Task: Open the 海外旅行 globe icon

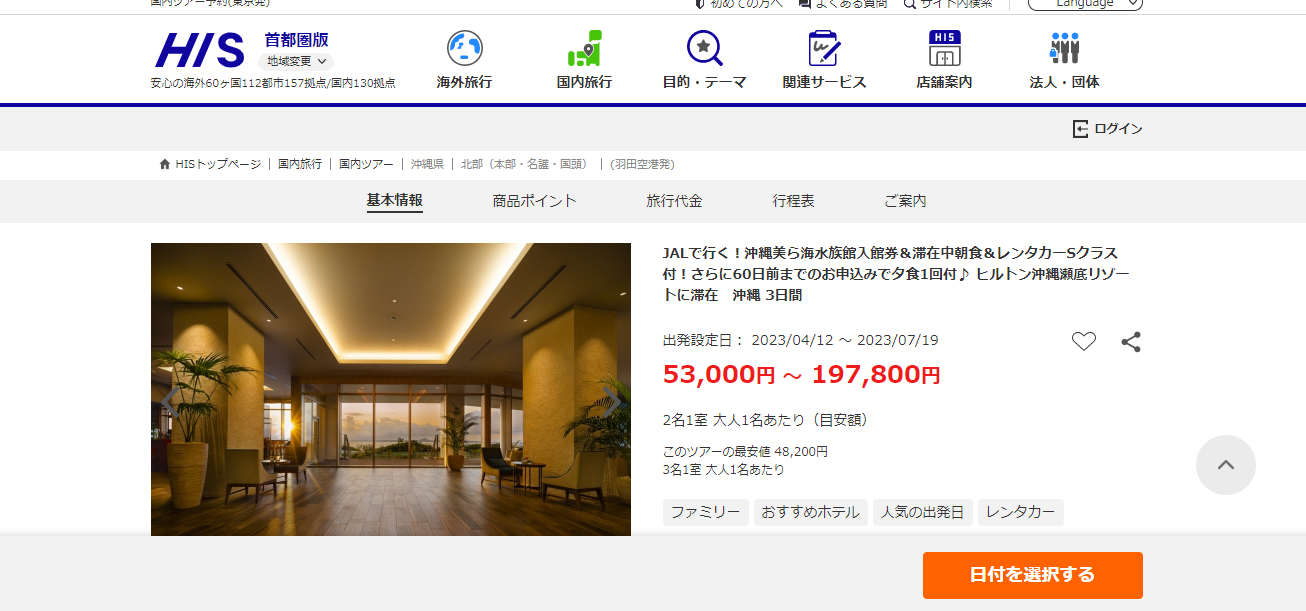Action: (464, 48)
